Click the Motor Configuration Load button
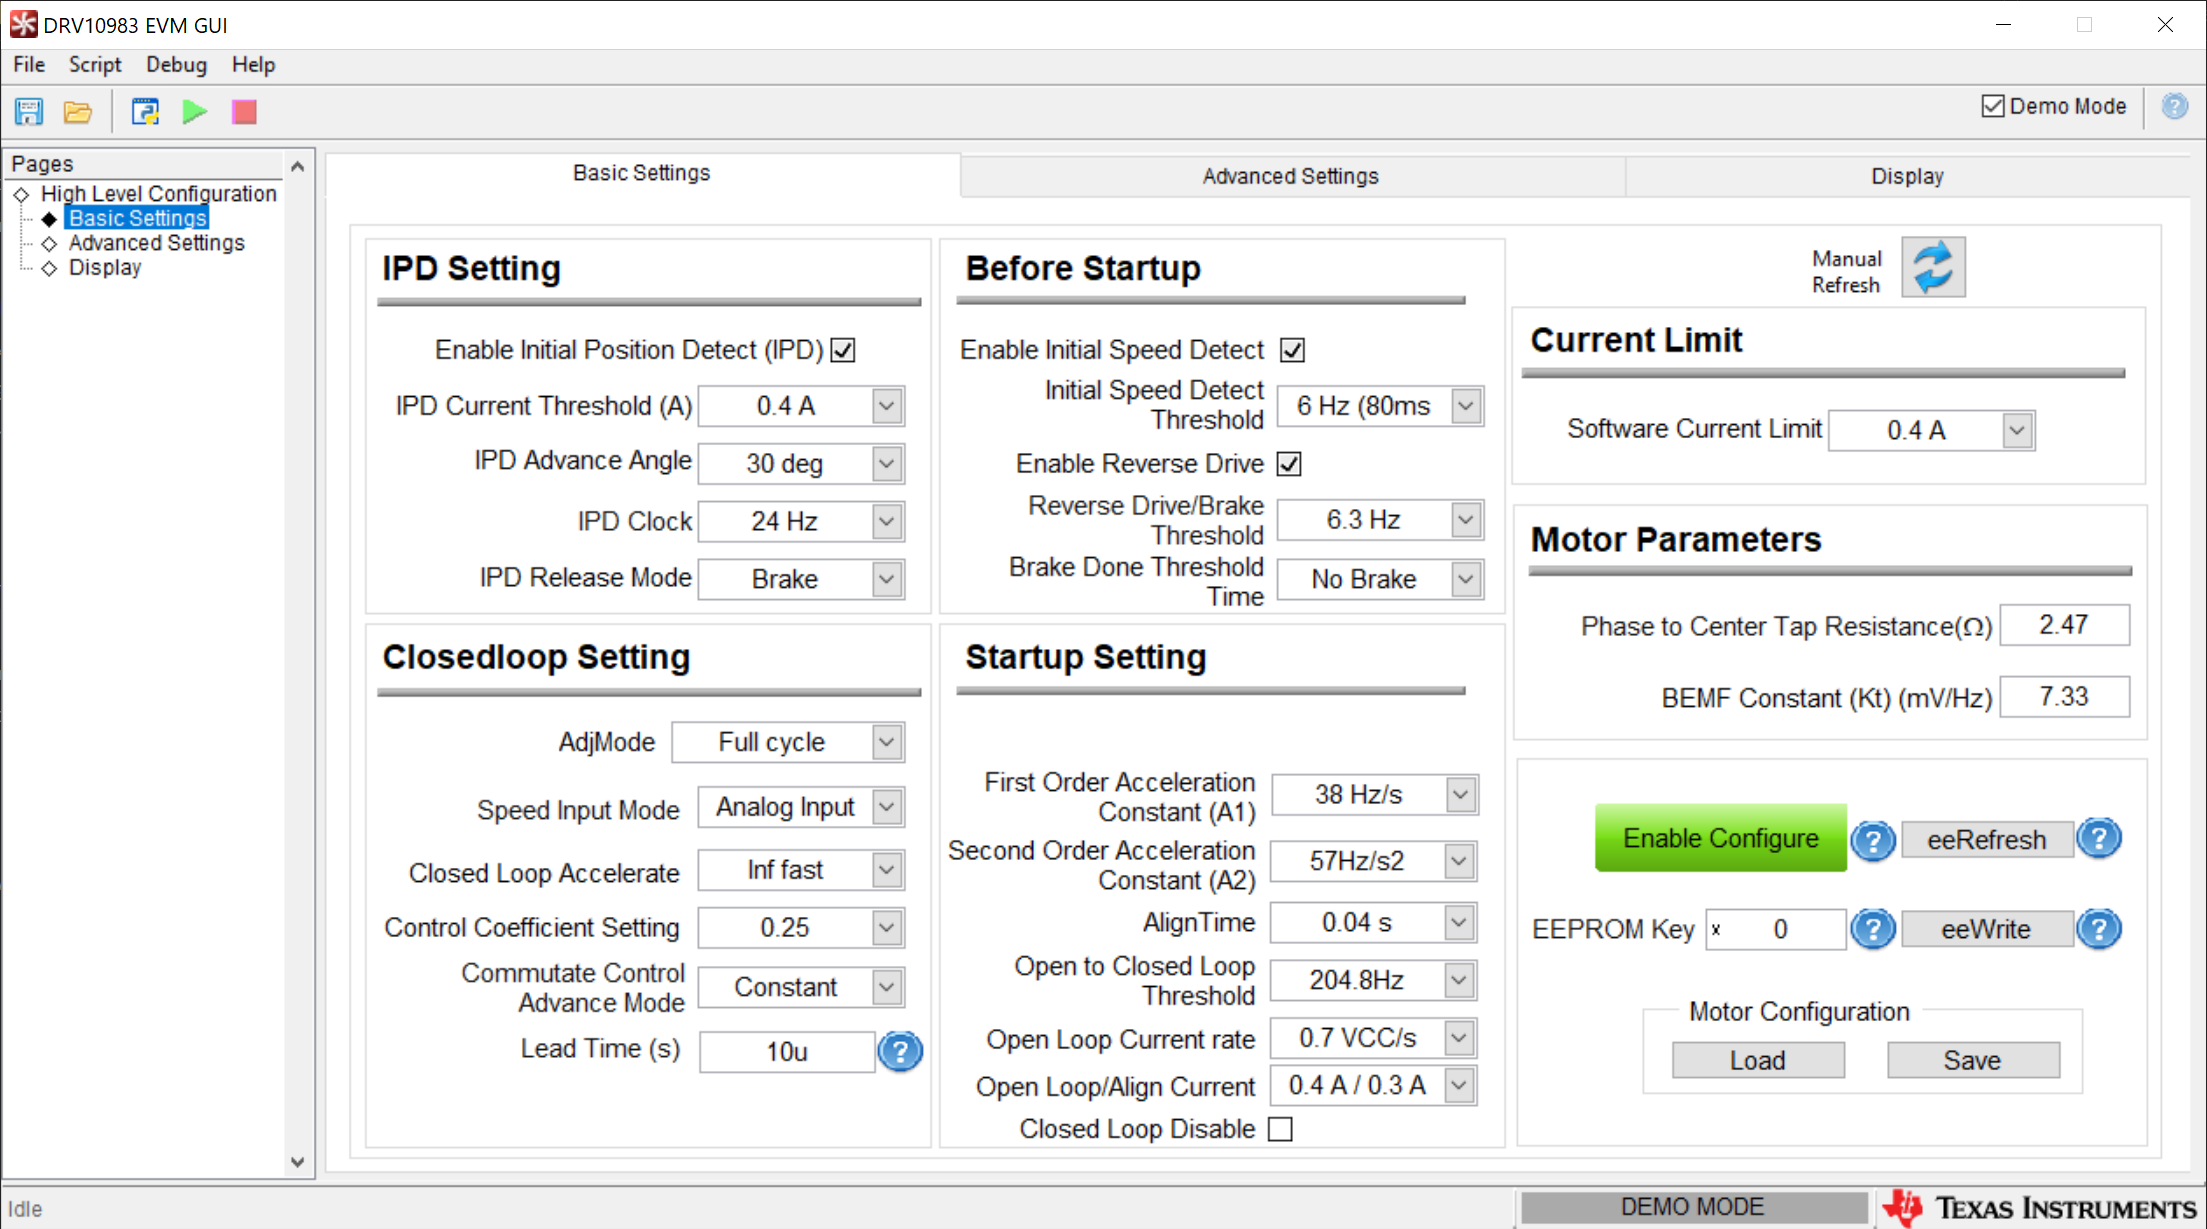Image resolution: width=2207 pixels, height=1229 pixels. [x=1757, y=1060]
